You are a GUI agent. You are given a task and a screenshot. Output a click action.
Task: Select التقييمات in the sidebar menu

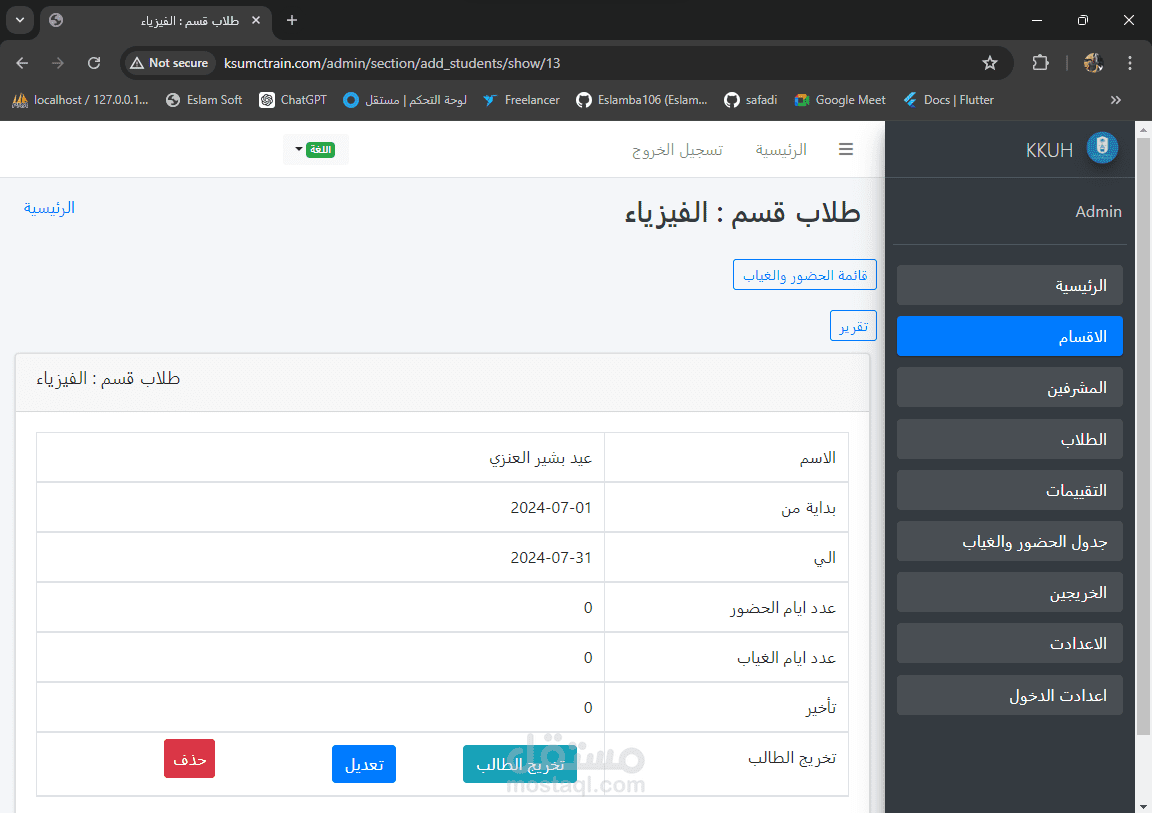click(x=1009, y=490)
